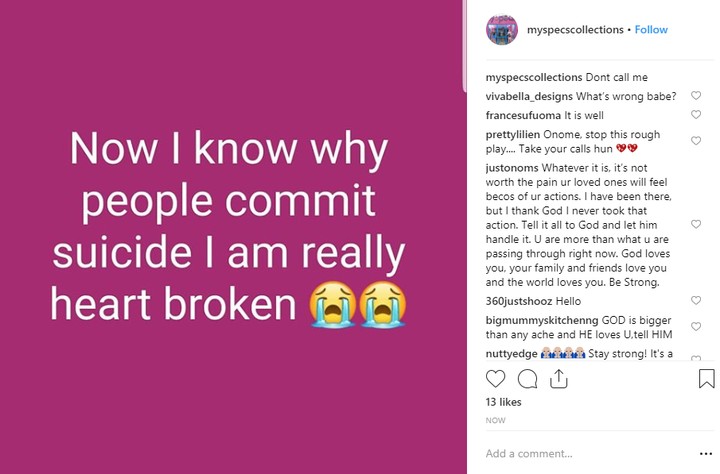
Task: Like the post with the heart icon
Action: [x=495, y=379]
